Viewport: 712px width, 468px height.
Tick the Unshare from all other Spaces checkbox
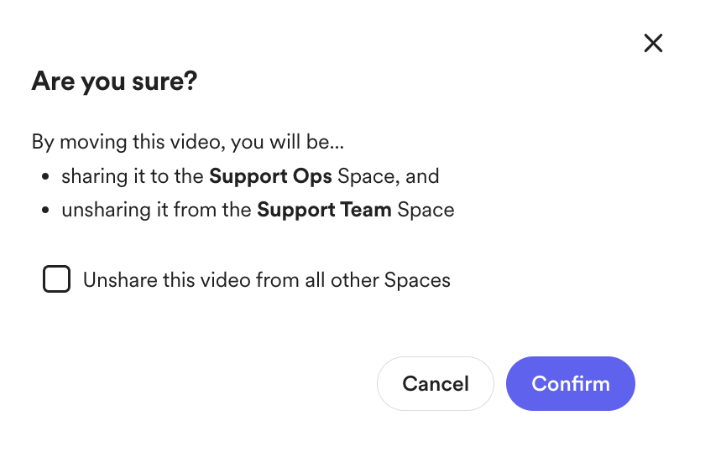pos(56,279)
